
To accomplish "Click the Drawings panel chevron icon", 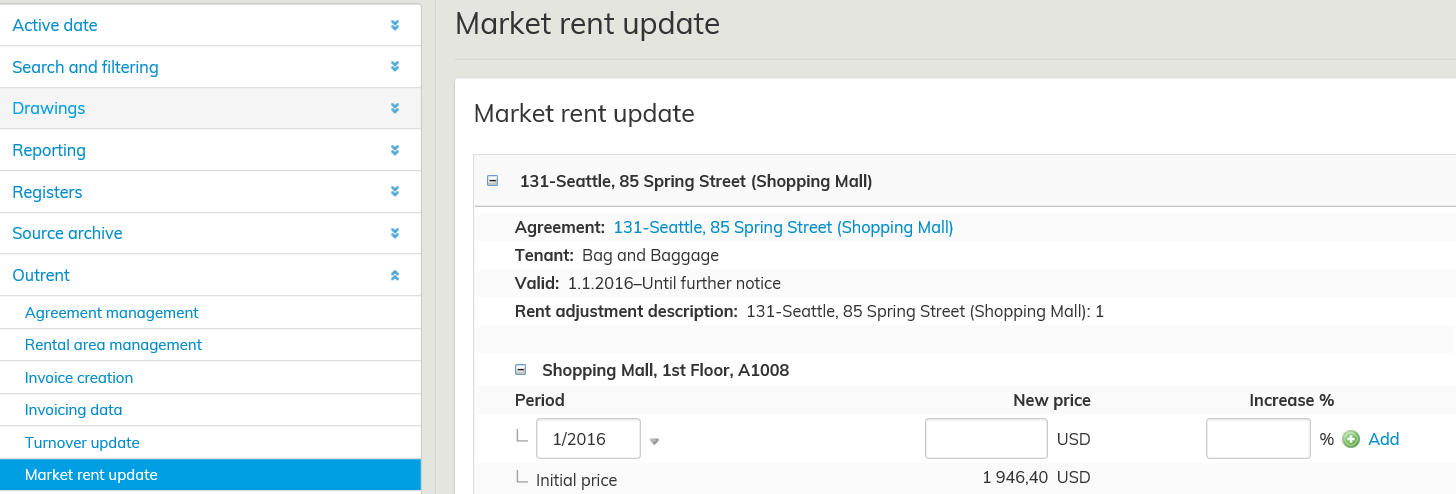I will pos(395,108).
